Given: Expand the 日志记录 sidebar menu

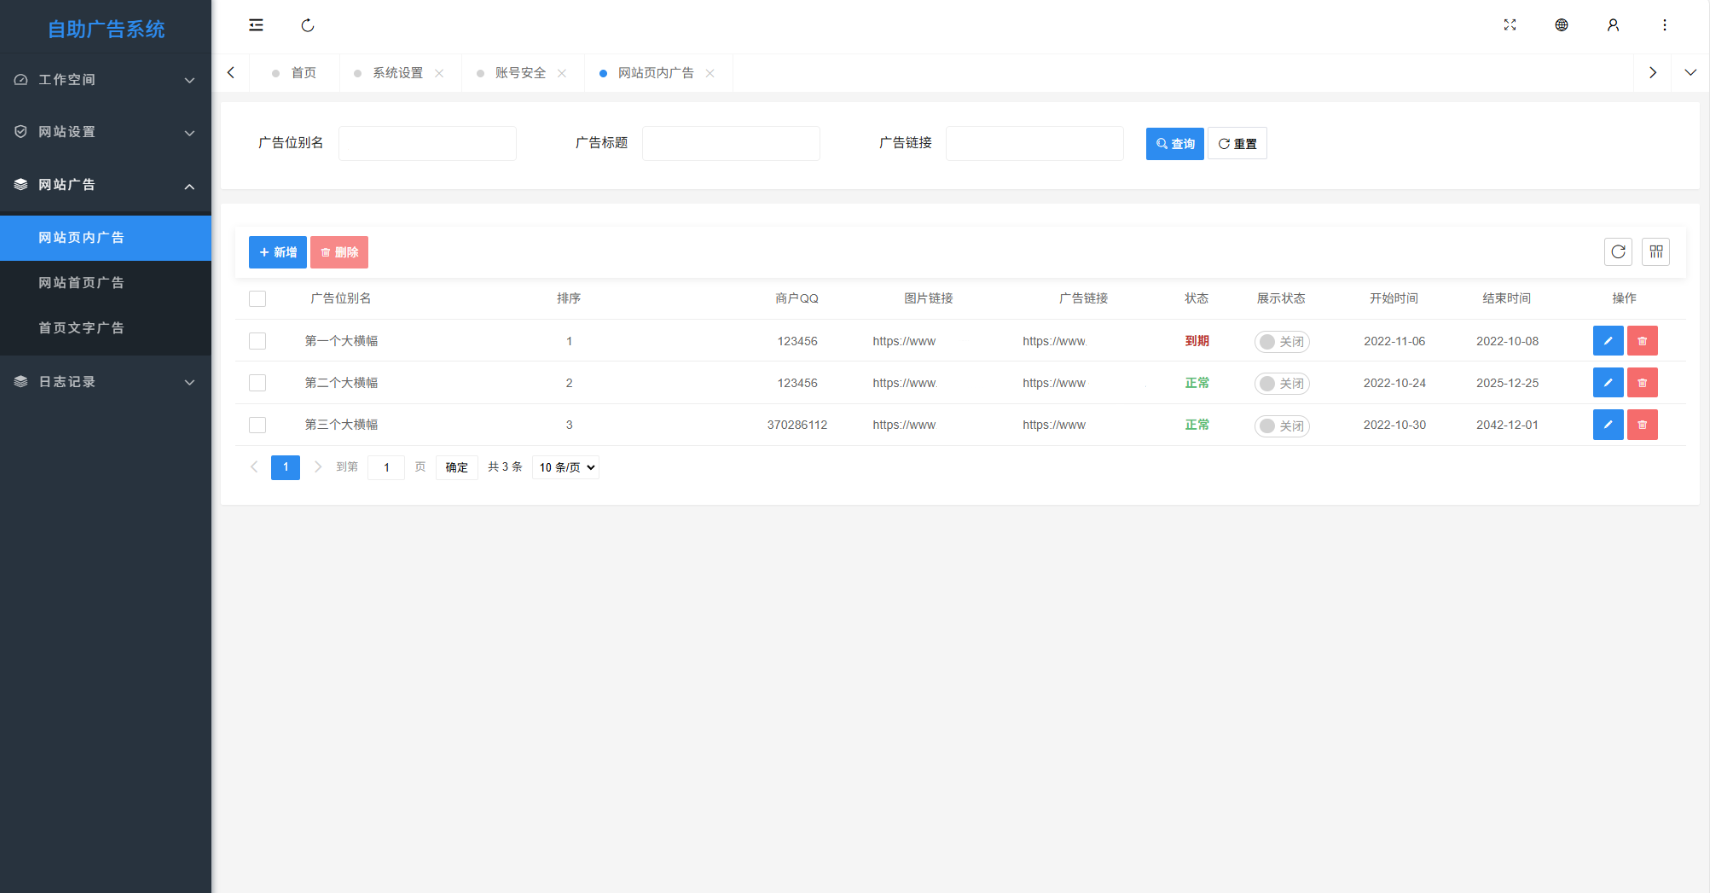Looking at the screenshot, I should point(105,382).
